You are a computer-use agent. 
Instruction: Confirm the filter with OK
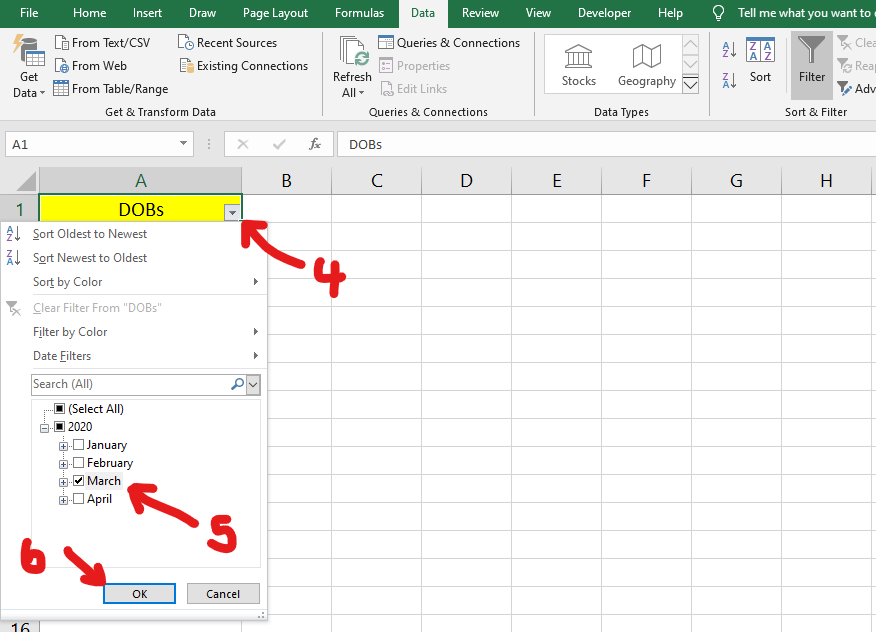pyautogui.click(x=140, y=593)
